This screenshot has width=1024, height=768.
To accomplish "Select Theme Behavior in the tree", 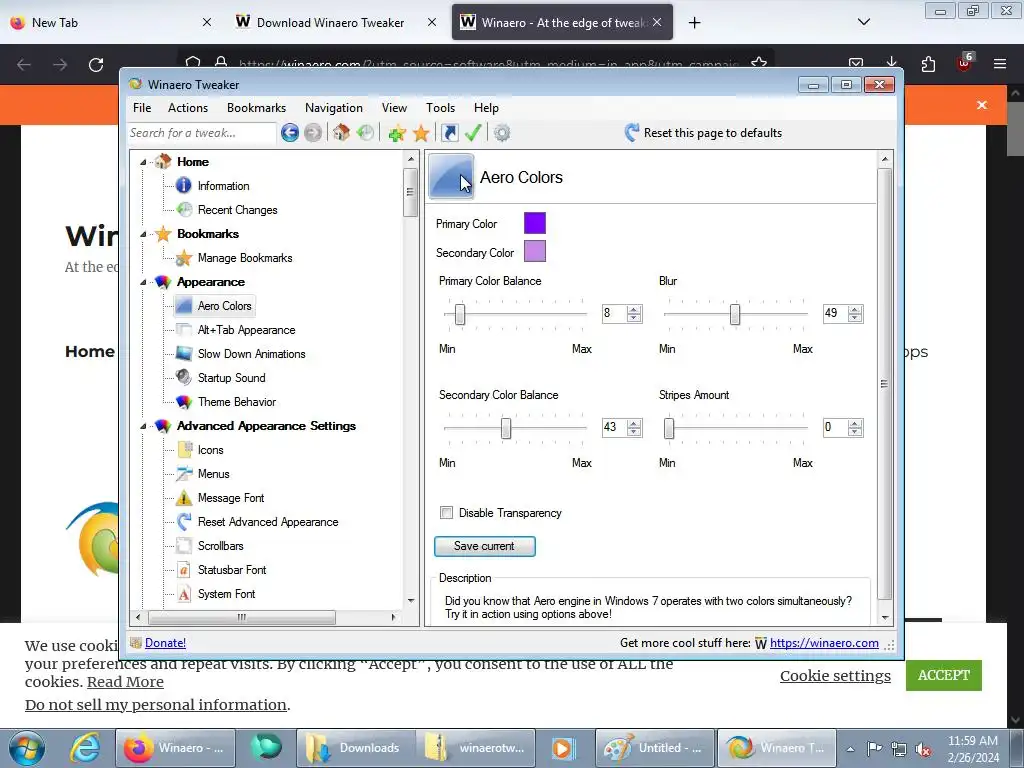I will (x=236, y=402).
